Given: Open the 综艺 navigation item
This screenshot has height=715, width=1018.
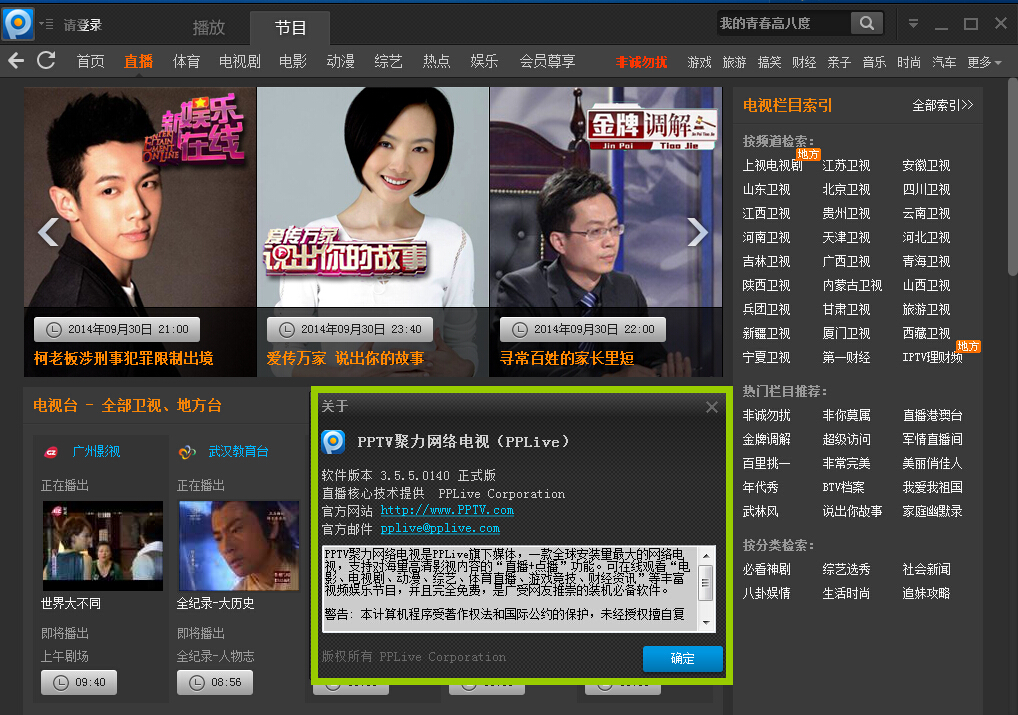Looking at the screenshot, I should (x=388, y=62).
